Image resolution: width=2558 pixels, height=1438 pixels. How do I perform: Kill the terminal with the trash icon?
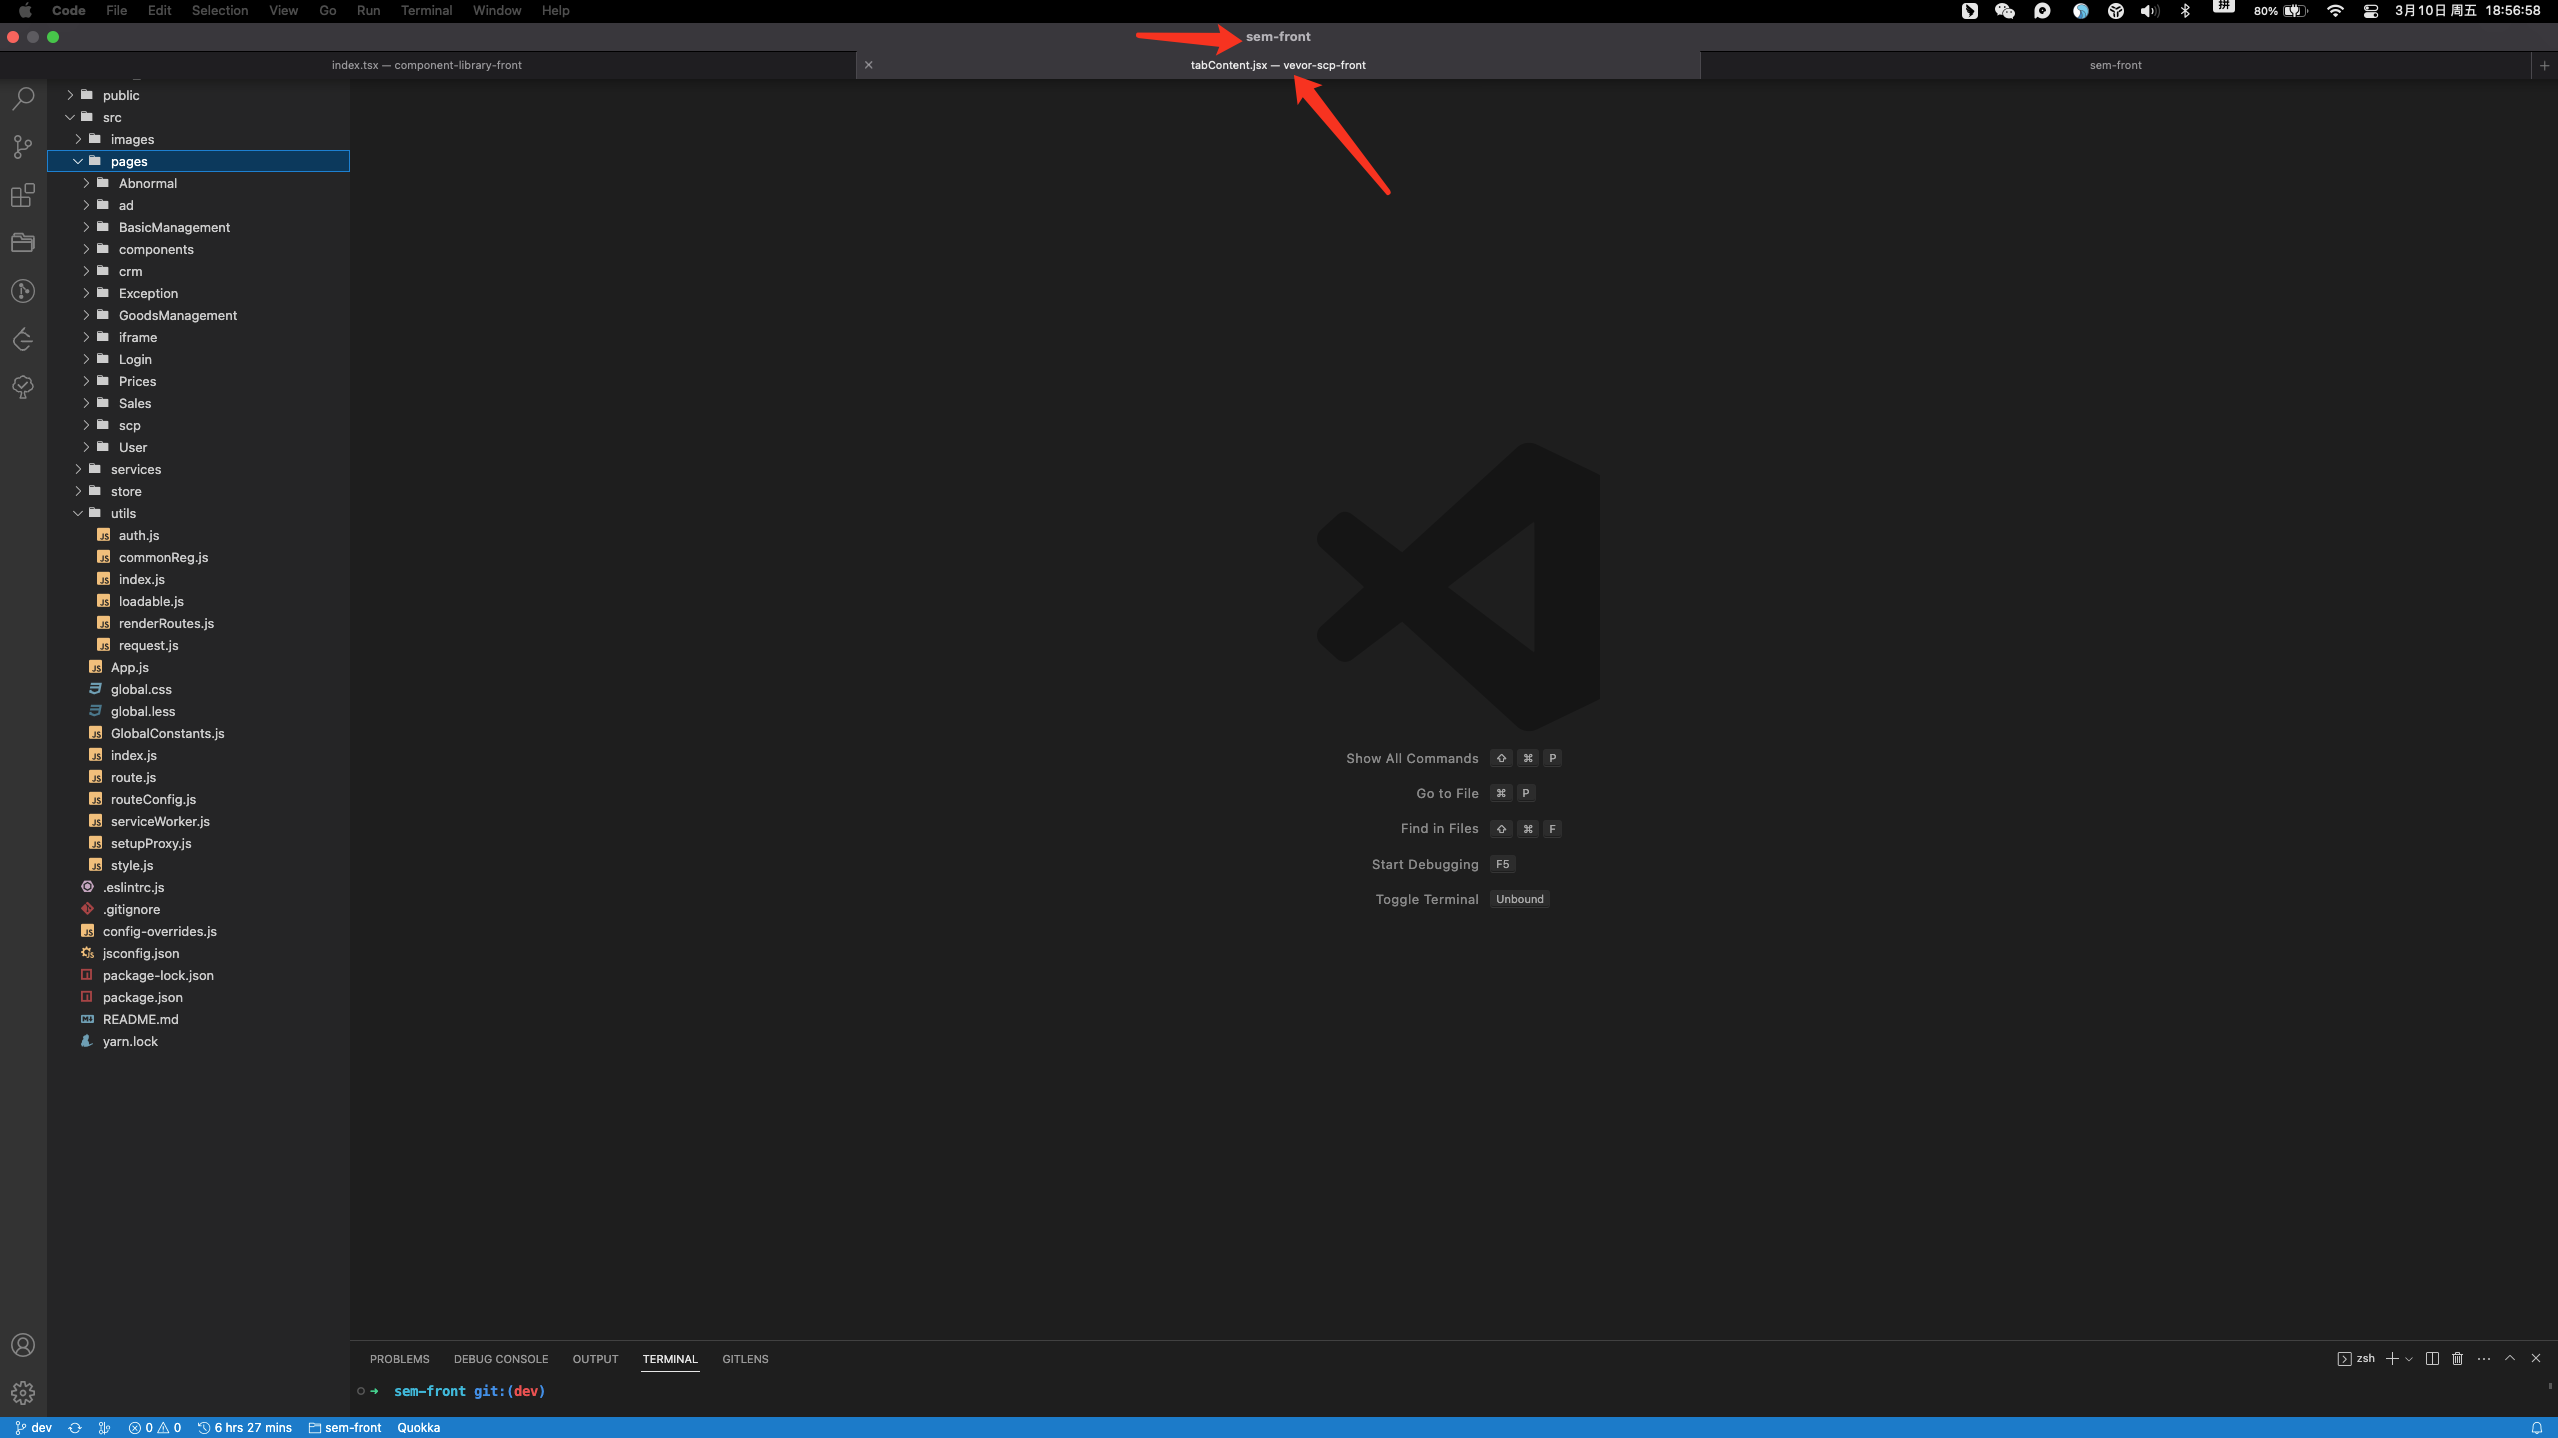[x=2456, y=1358]
